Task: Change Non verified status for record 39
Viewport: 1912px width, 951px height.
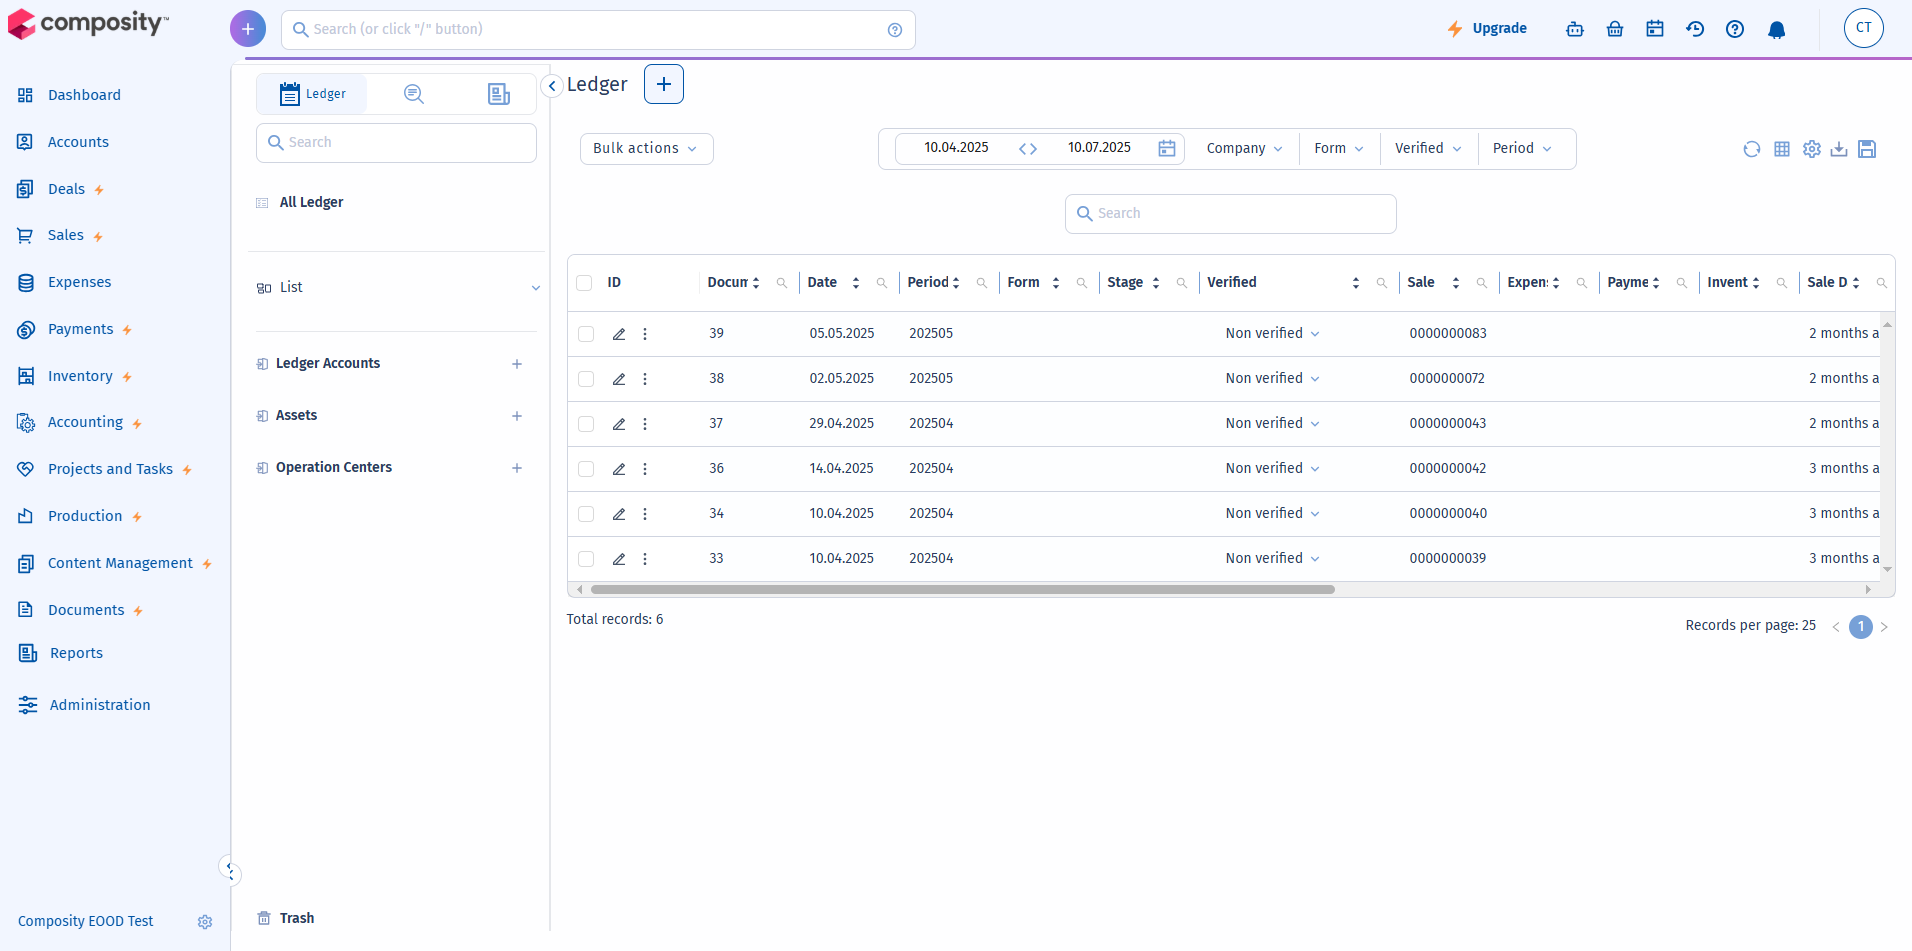Action: [1272, 334]
